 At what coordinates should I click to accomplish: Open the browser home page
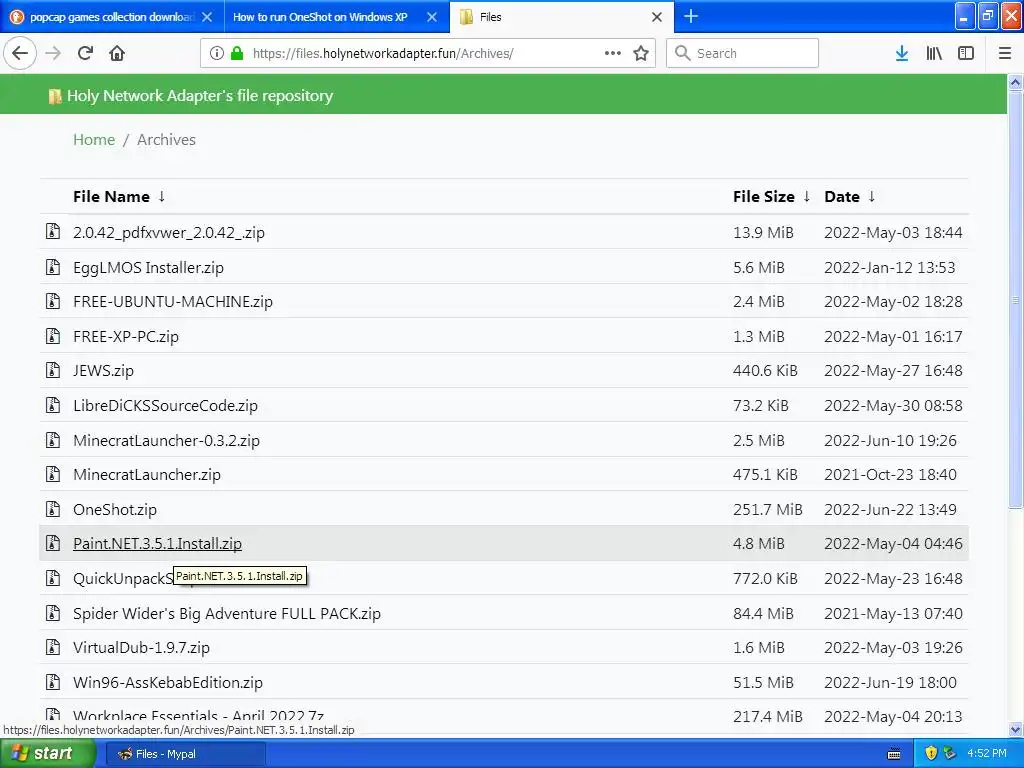(117, 54)
